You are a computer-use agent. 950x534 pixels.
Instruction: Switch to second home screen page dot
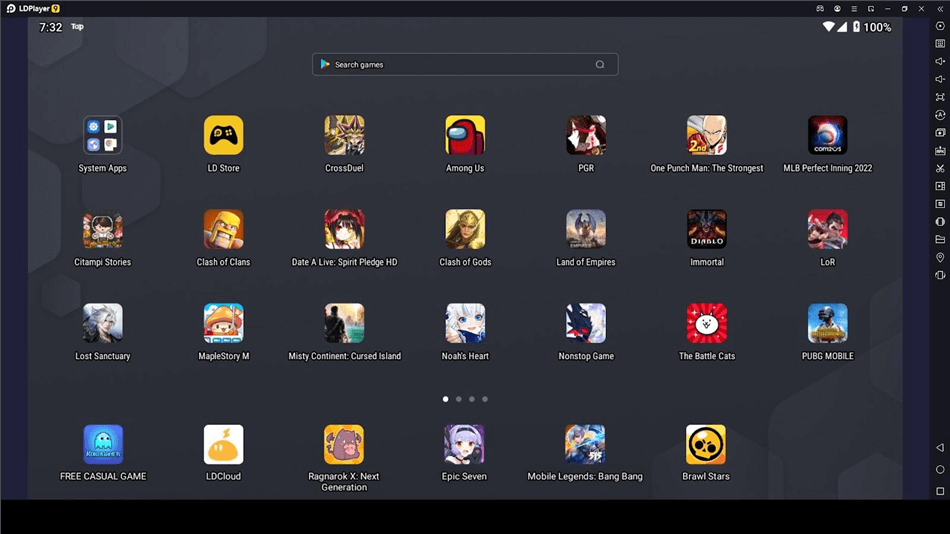point(459,399)
